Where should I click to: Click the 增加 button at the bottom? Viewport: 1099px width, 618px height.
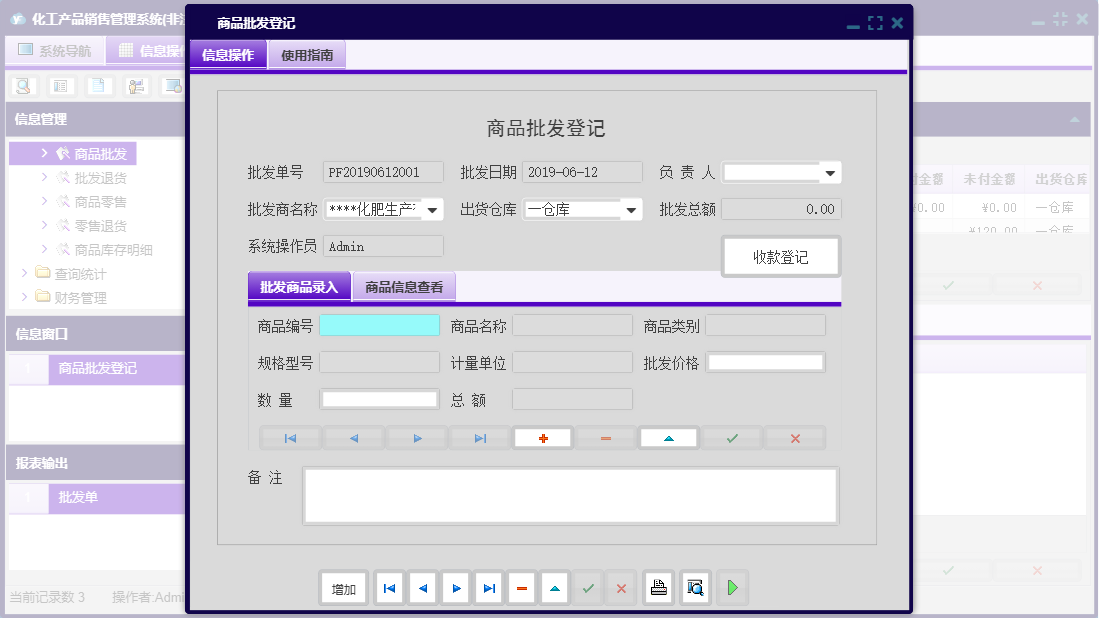click(343, 588)
